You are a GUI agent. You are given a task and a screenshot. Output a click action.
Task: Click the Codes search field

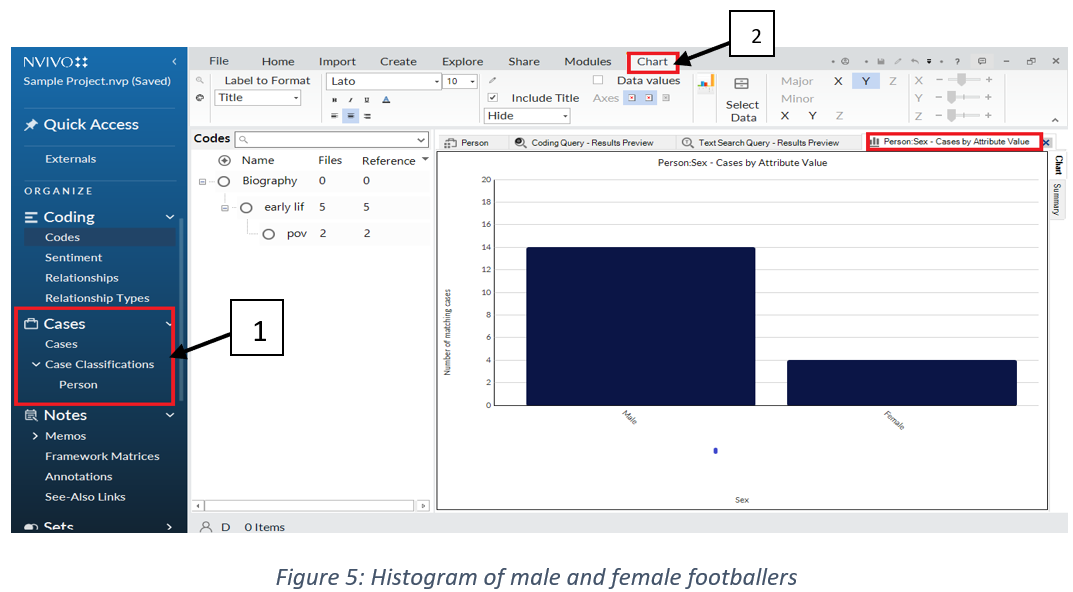(x=330, y=139)
